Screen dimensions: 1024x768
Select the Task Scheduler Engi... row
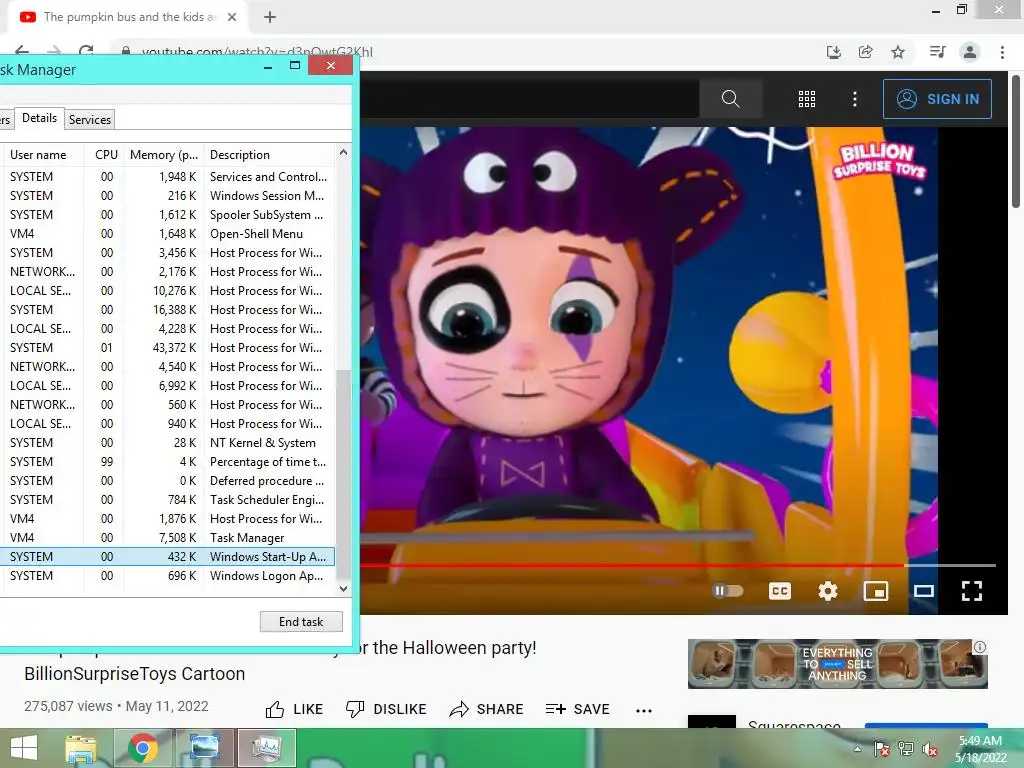coord(167,500)
